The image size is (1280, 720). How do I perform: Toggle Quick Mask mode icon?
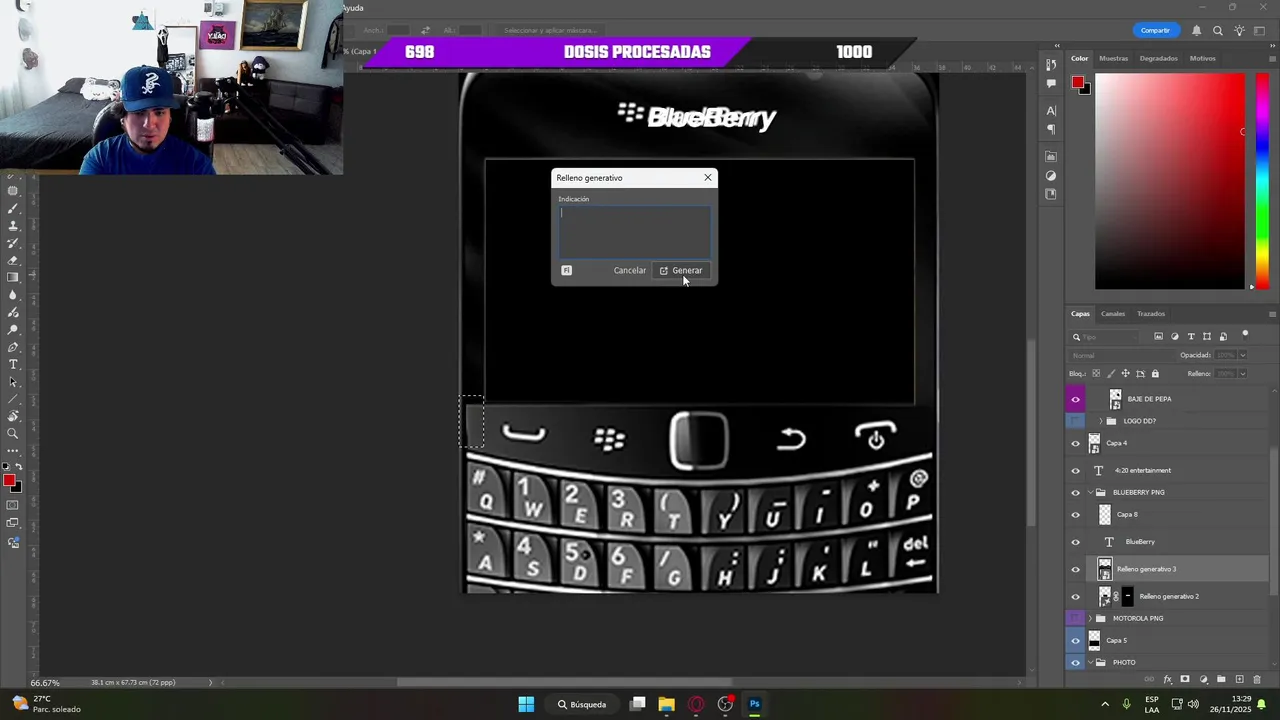tap(13, 505)
